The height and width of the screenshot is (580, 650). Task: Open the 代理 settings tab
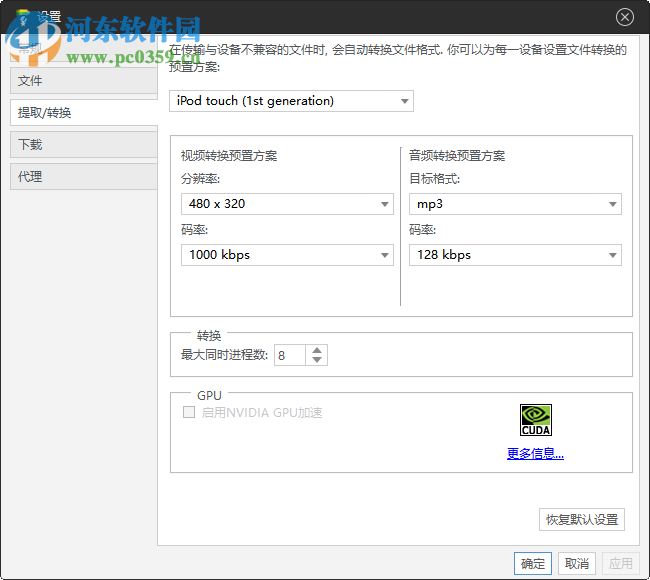pyautogui.click(x=84, y=177)
